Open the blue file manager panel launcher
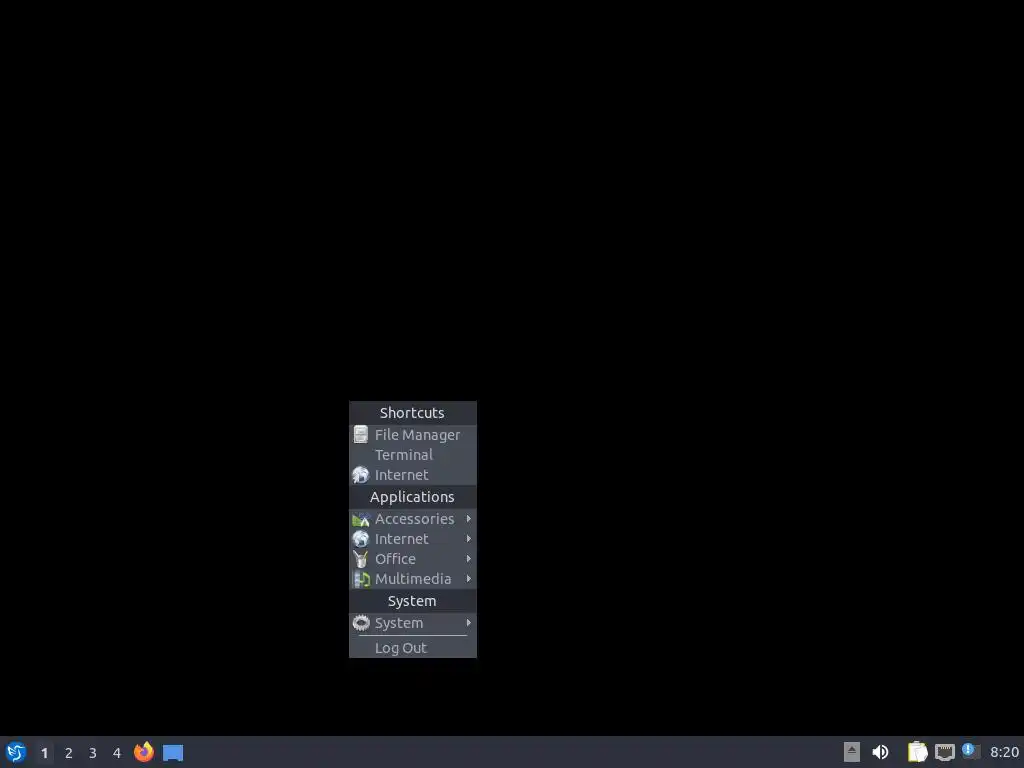 pos(173,753)
